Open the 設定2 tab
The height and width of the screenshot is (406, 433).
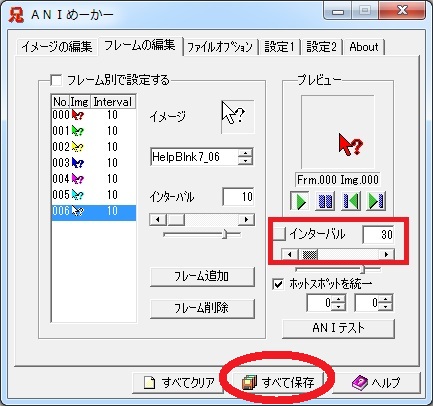click(x=322, y=47)
